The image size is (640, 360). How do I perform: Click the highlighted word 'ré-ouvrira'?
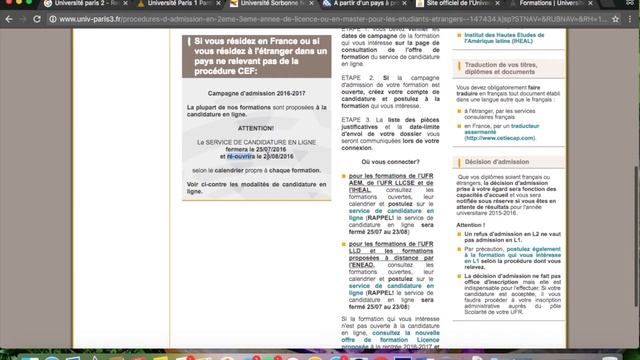pyautogui.click(x=241, y=156)
